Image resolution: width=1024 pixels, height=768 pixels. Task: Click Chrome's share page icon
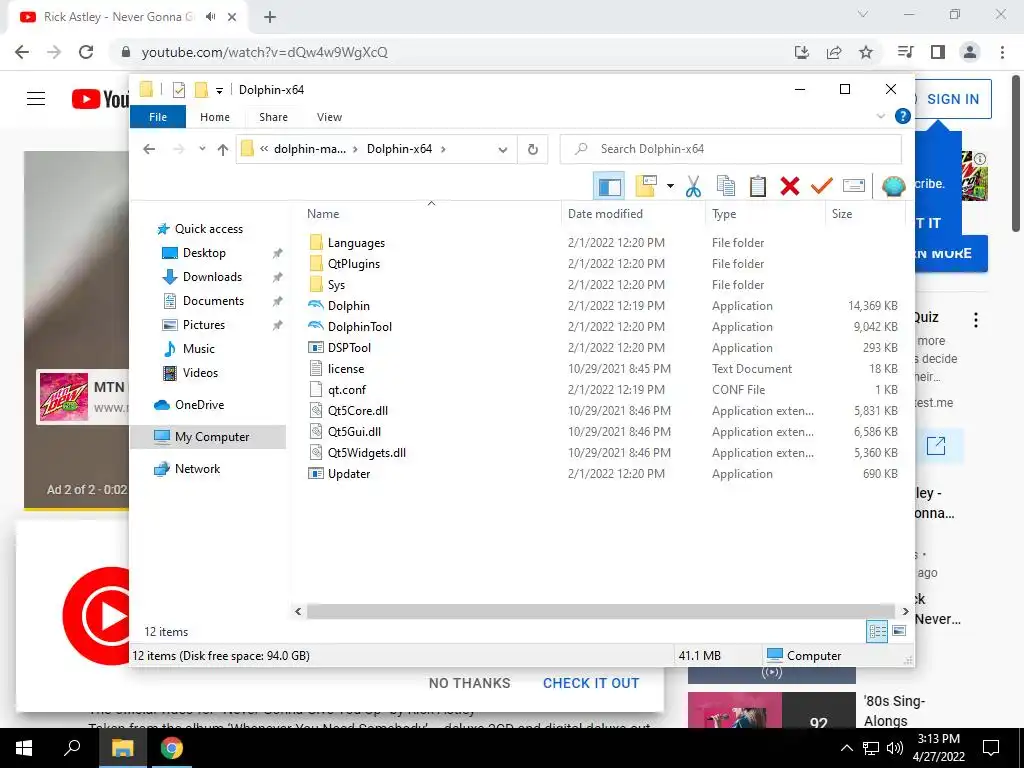pos(834,52)
